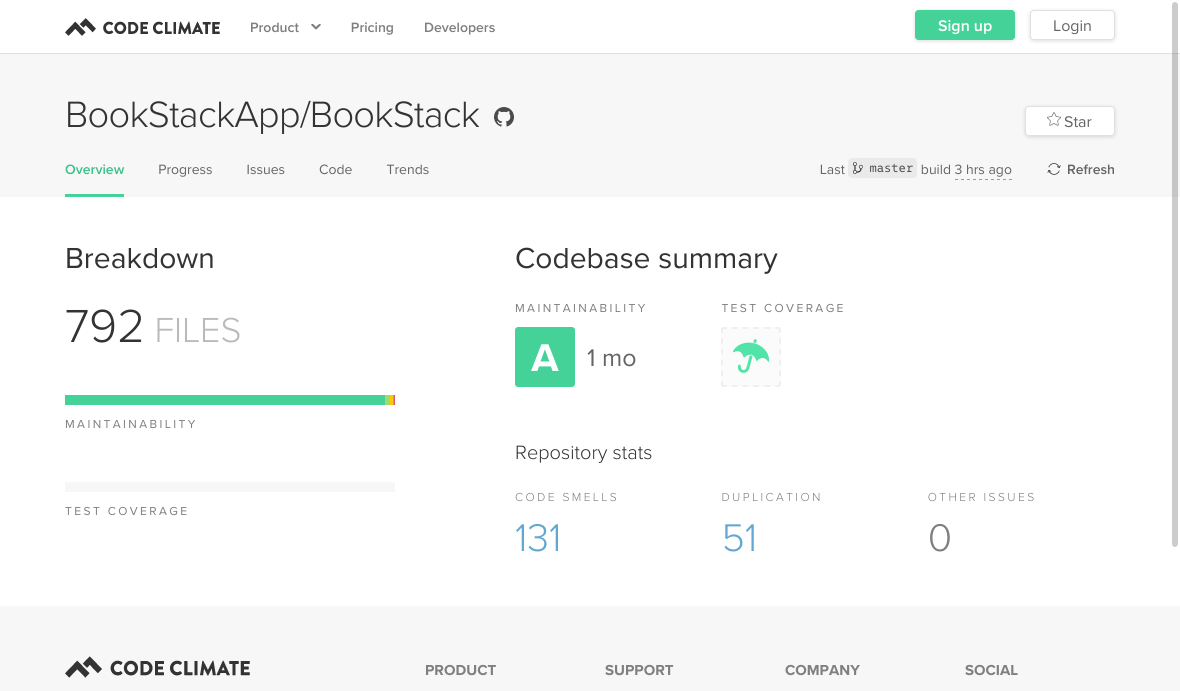The image size is (1180, 691).
Task: Click the Sign up button
Action: coord(965,26)
